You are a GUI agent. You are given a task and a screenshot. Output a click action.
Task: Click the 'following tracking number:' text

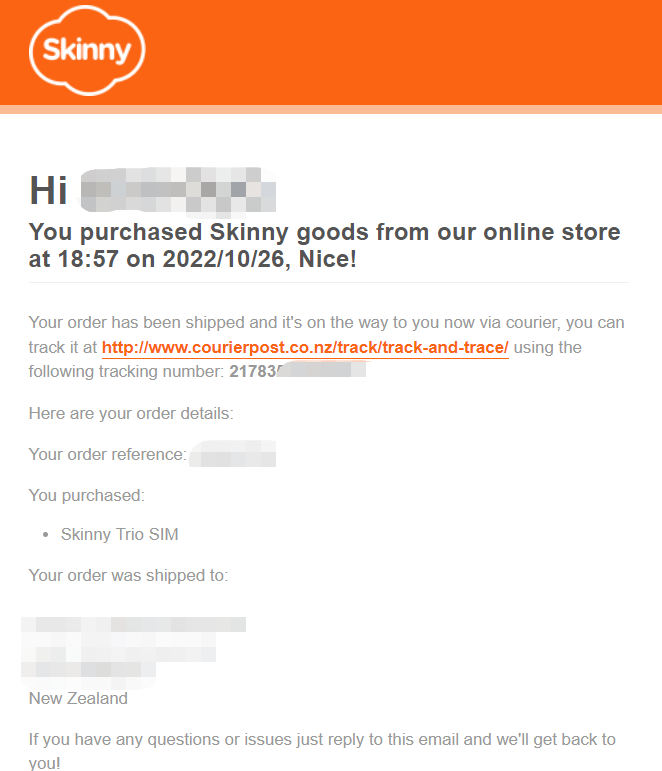coord(126,371)
